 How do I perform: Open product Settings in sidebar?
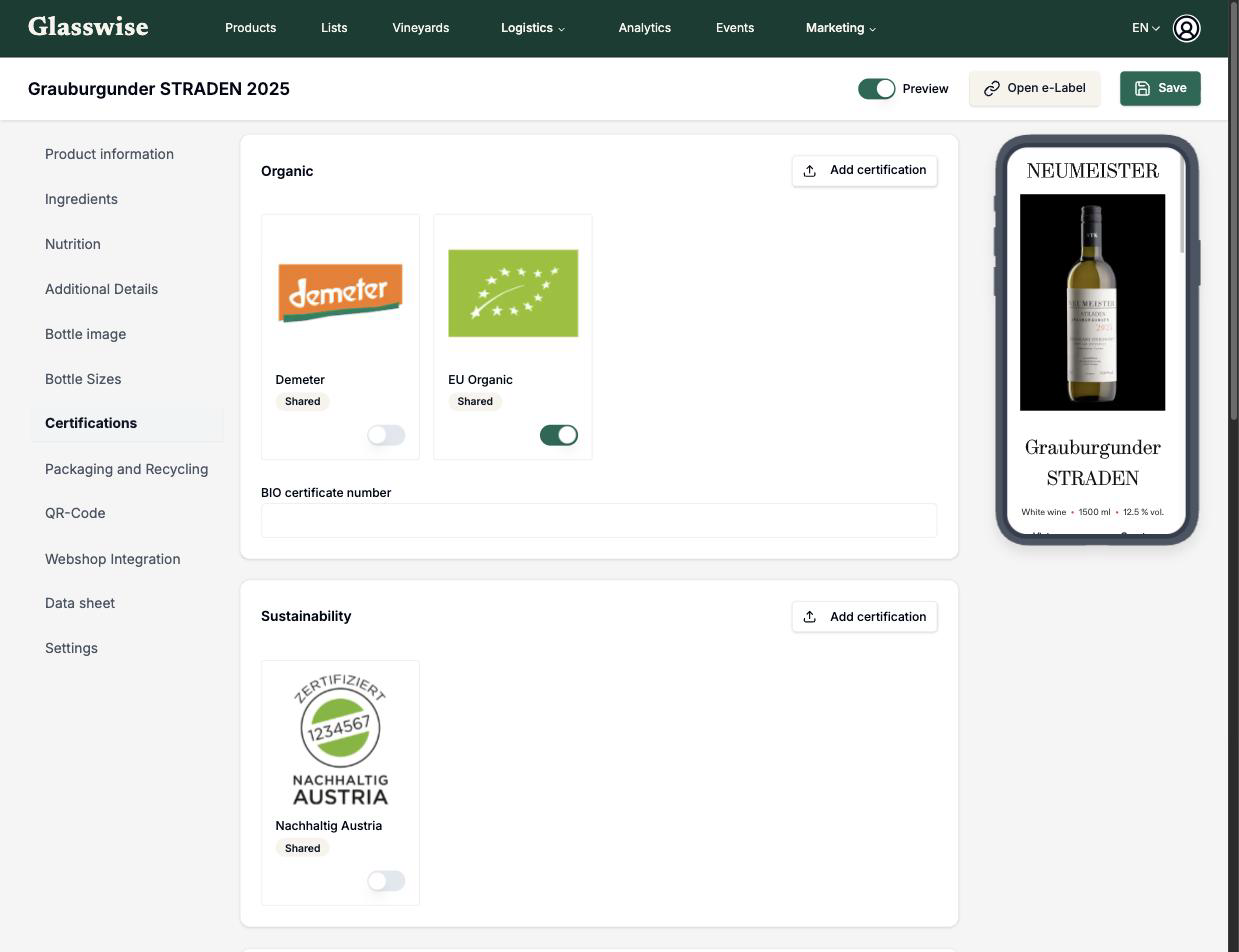click(x=71, y=648)
